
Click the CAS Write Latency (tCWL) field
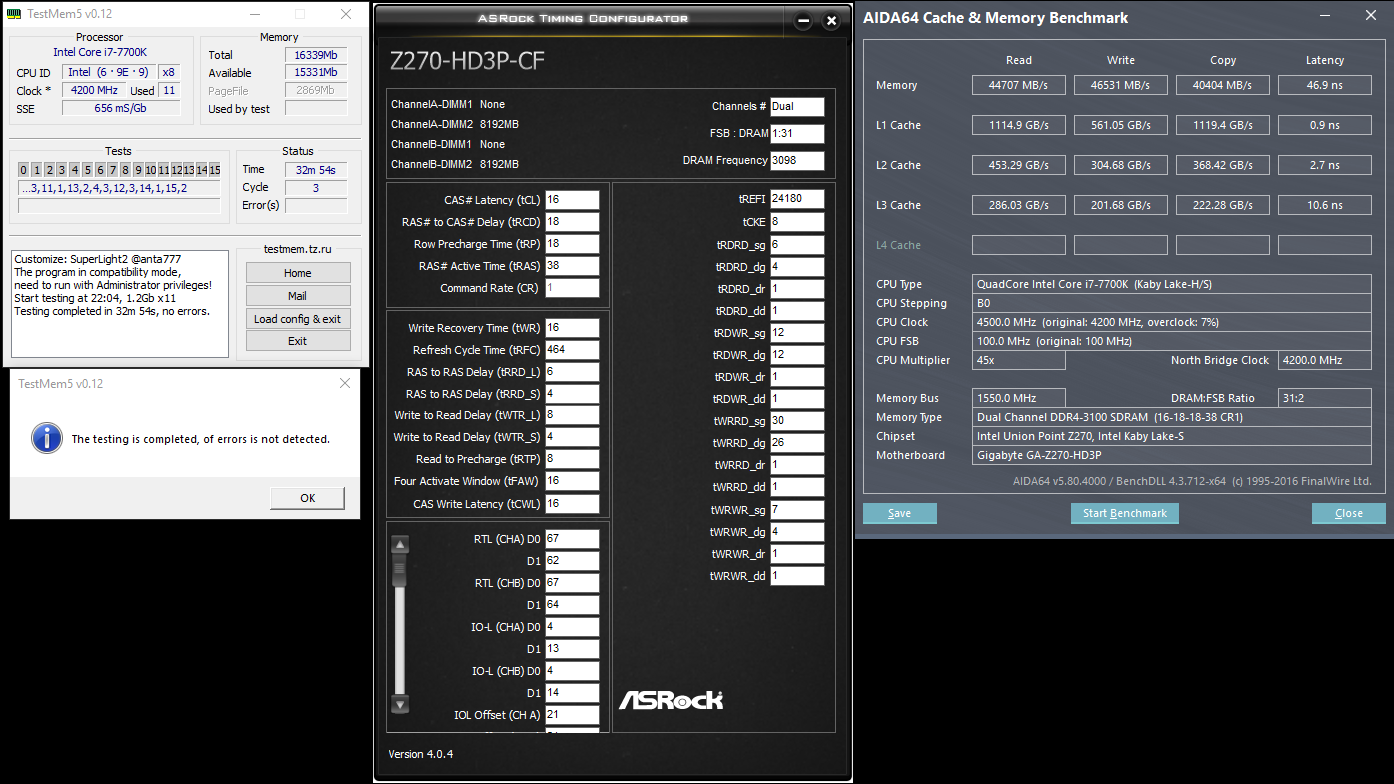coord(572,504)
